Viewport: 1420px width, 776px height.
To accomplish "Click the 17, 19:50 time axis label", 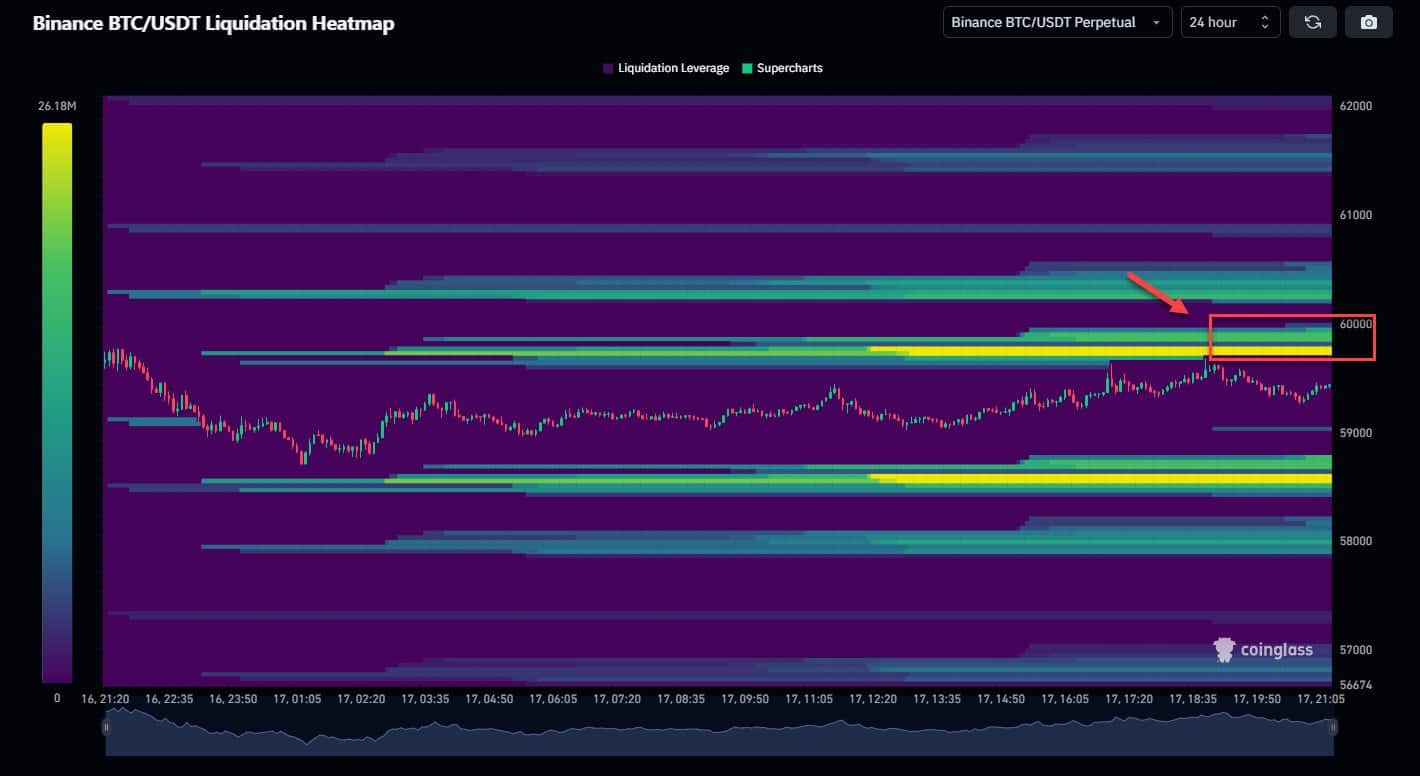I will pyautogui.click(x=1257, y=699).
